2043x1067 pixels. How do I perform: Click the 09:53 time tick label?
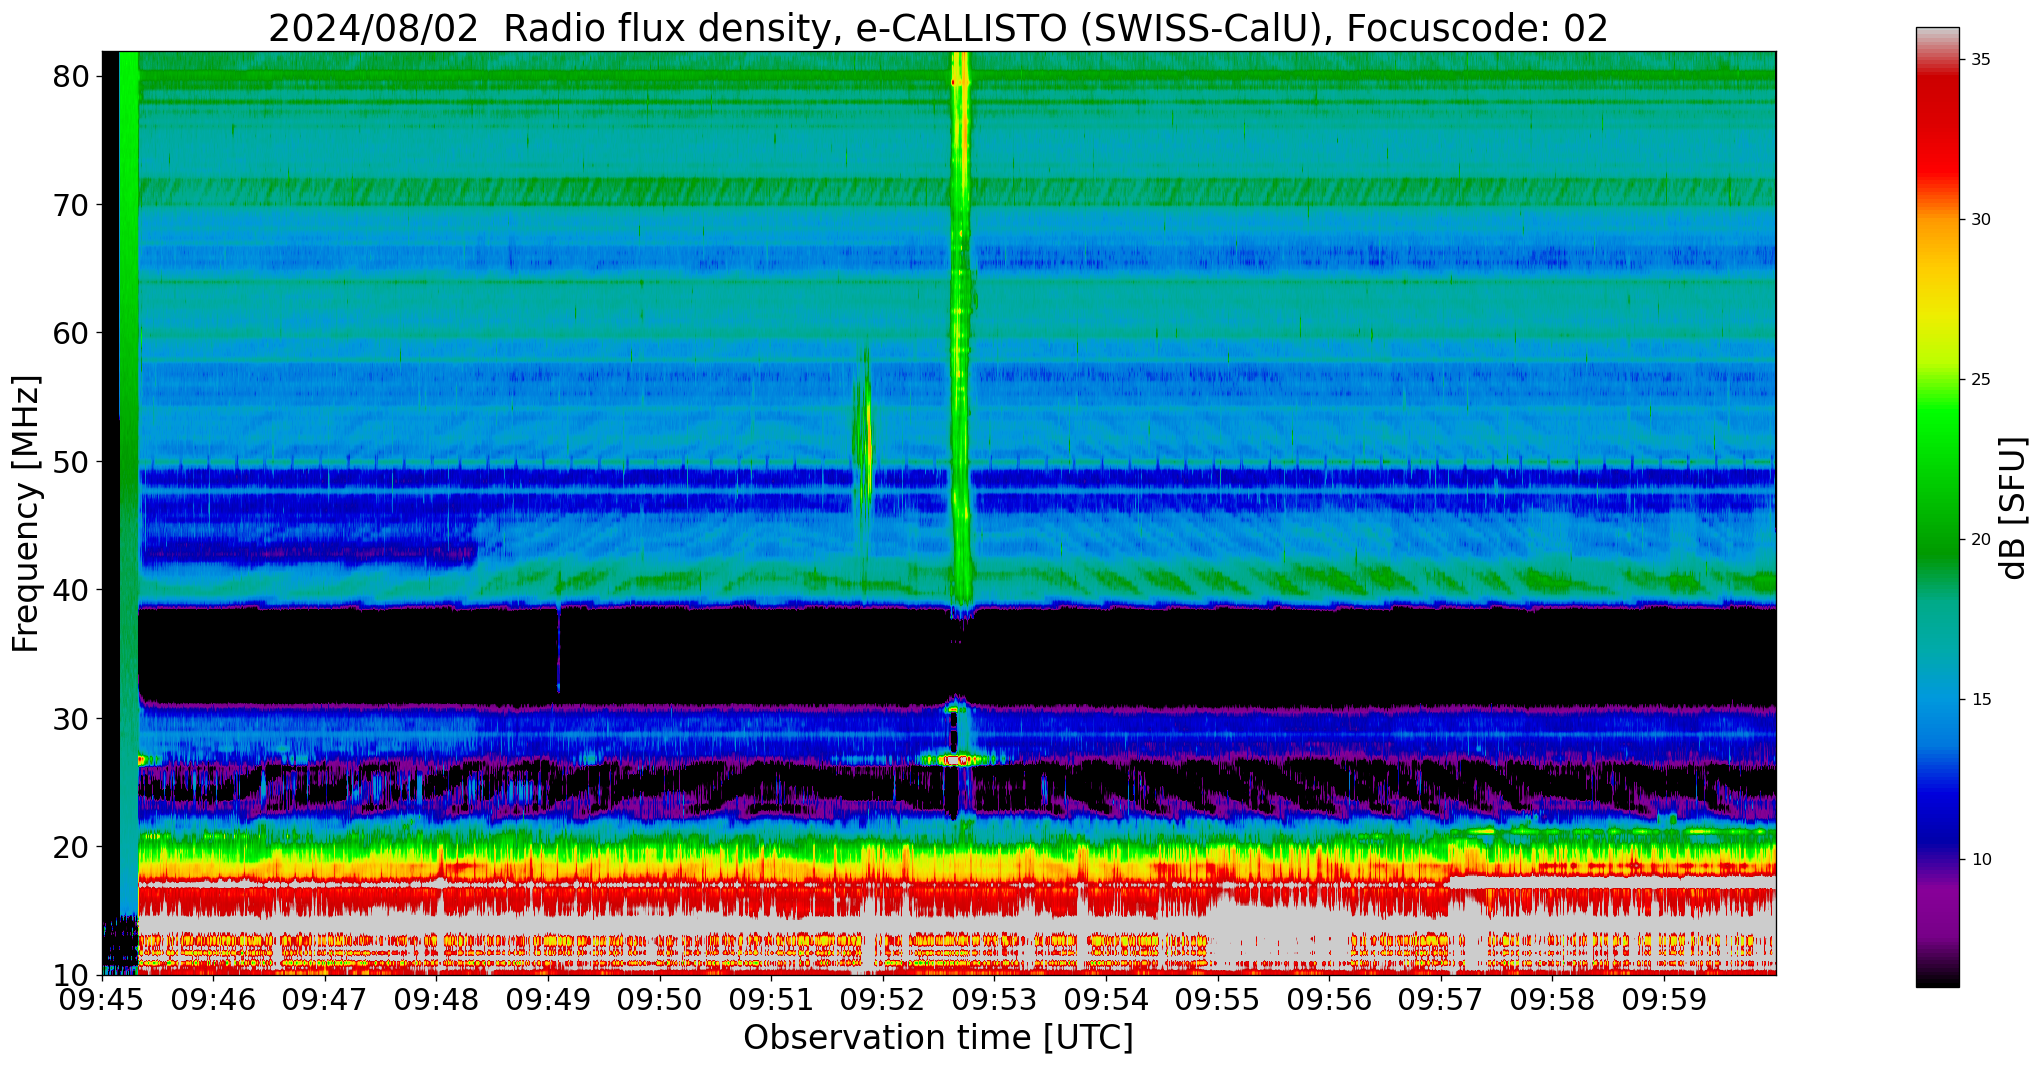point(994,999)
